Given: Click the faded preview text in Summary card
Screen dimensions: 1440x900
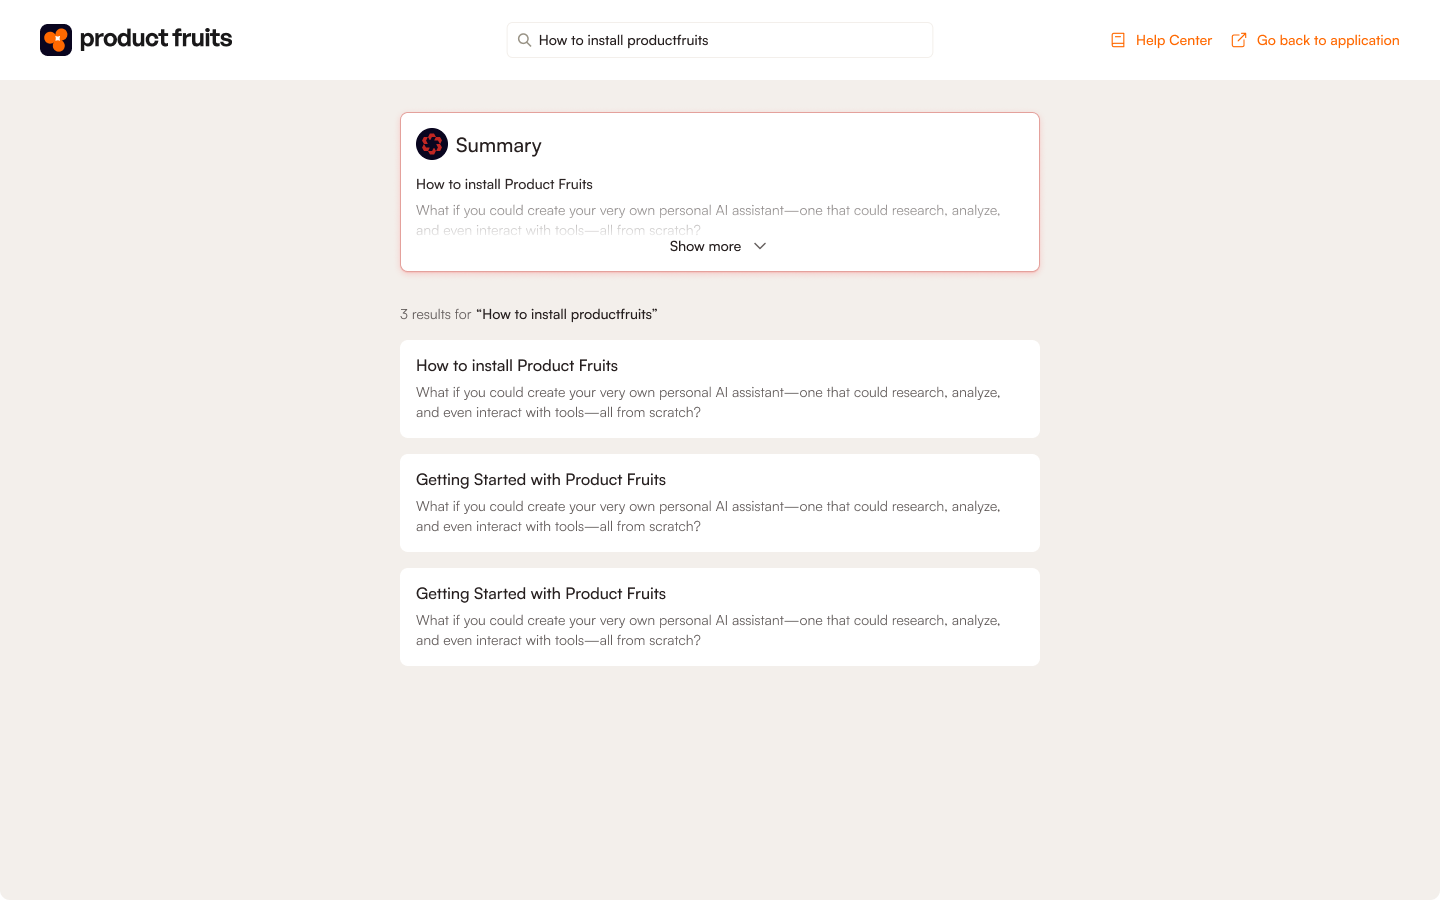Looking at the screenshot, I should pyautogui.click(x=708, y=211).
